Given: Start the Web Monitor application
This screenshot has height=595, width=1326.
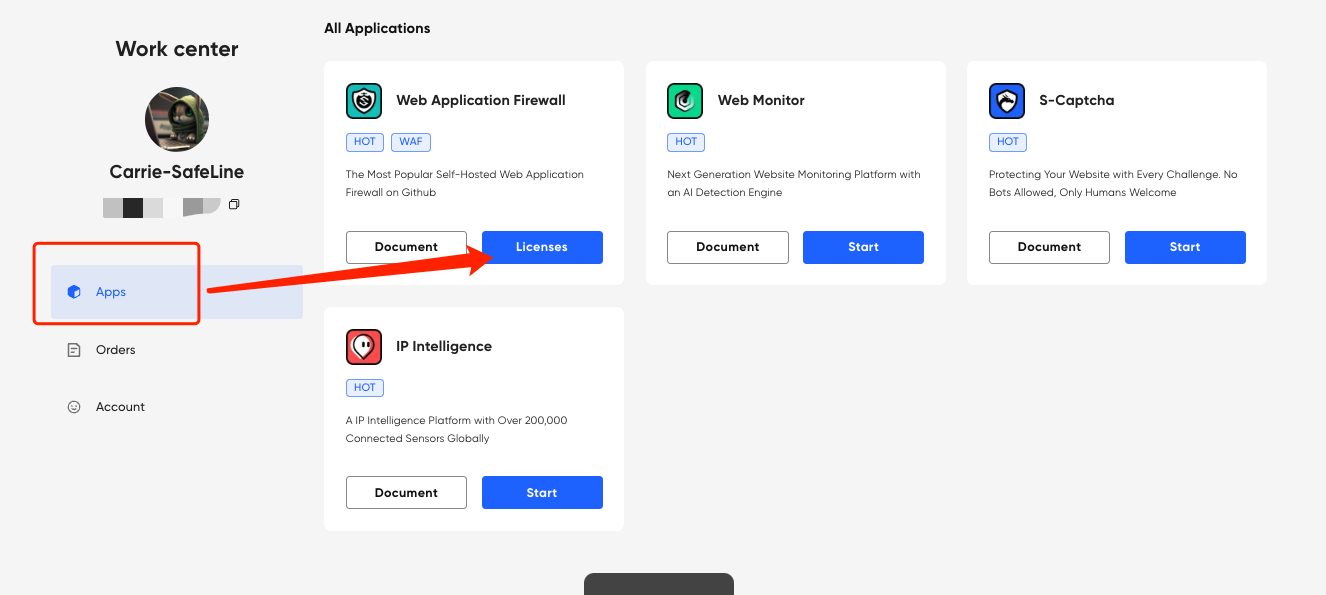Looking at the screenshot, I should click(863, 247).
